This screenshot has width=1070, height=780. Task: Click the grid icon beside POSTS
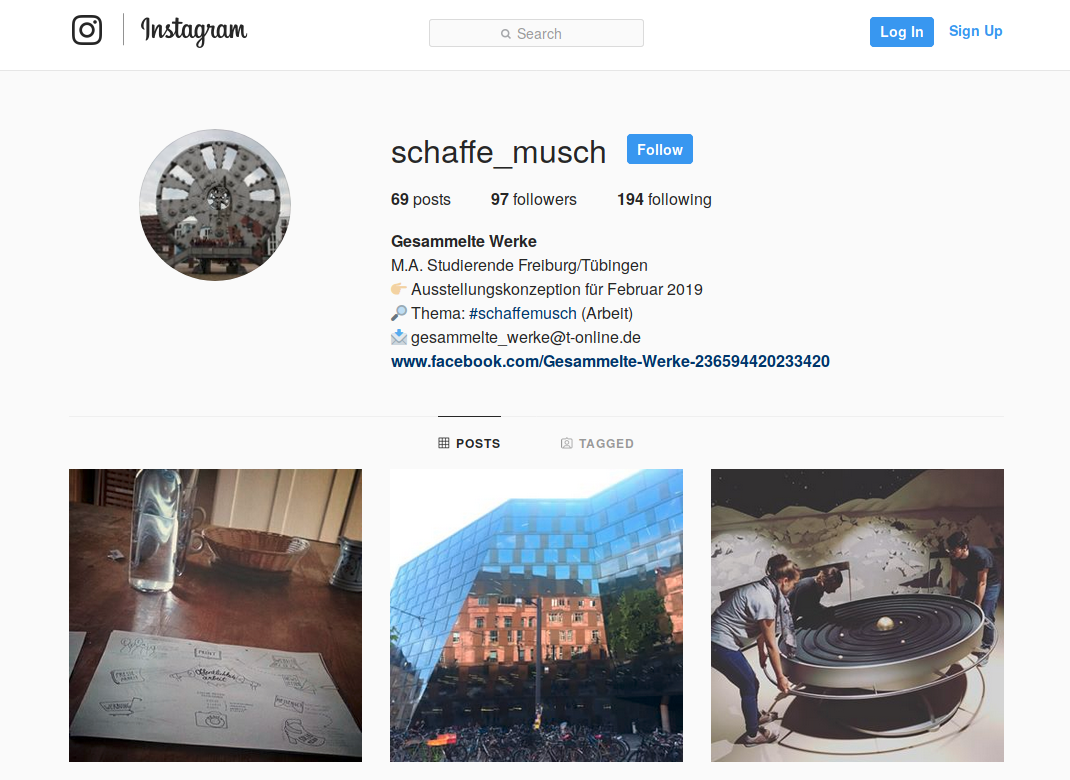pyautogui.click(x=444, y=443)
